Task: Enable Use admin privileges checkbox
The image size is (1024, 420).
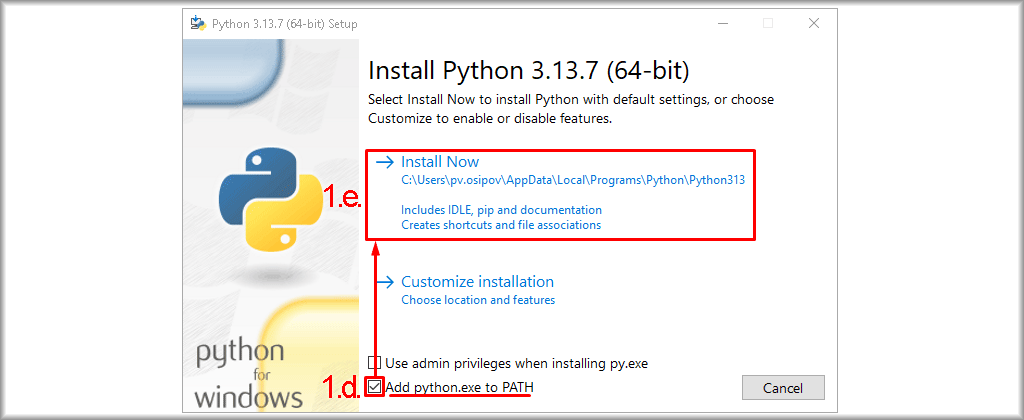Action: coord(375,363)
